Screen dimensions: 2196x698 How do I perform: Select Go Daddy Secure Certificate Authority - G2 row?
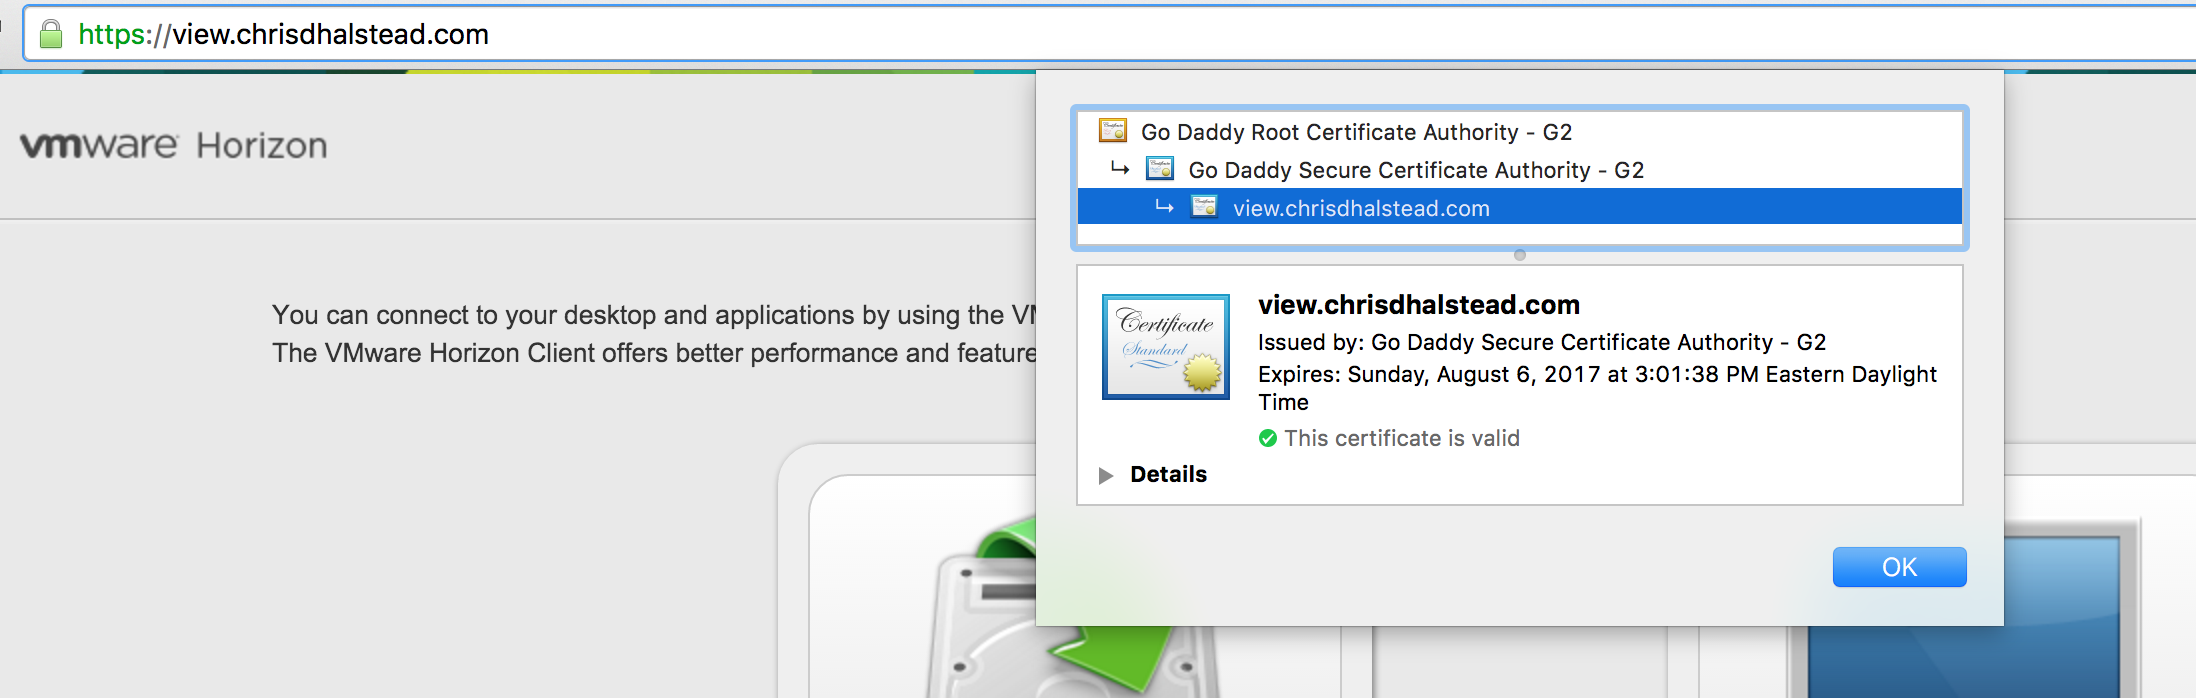coord(1415,170)
